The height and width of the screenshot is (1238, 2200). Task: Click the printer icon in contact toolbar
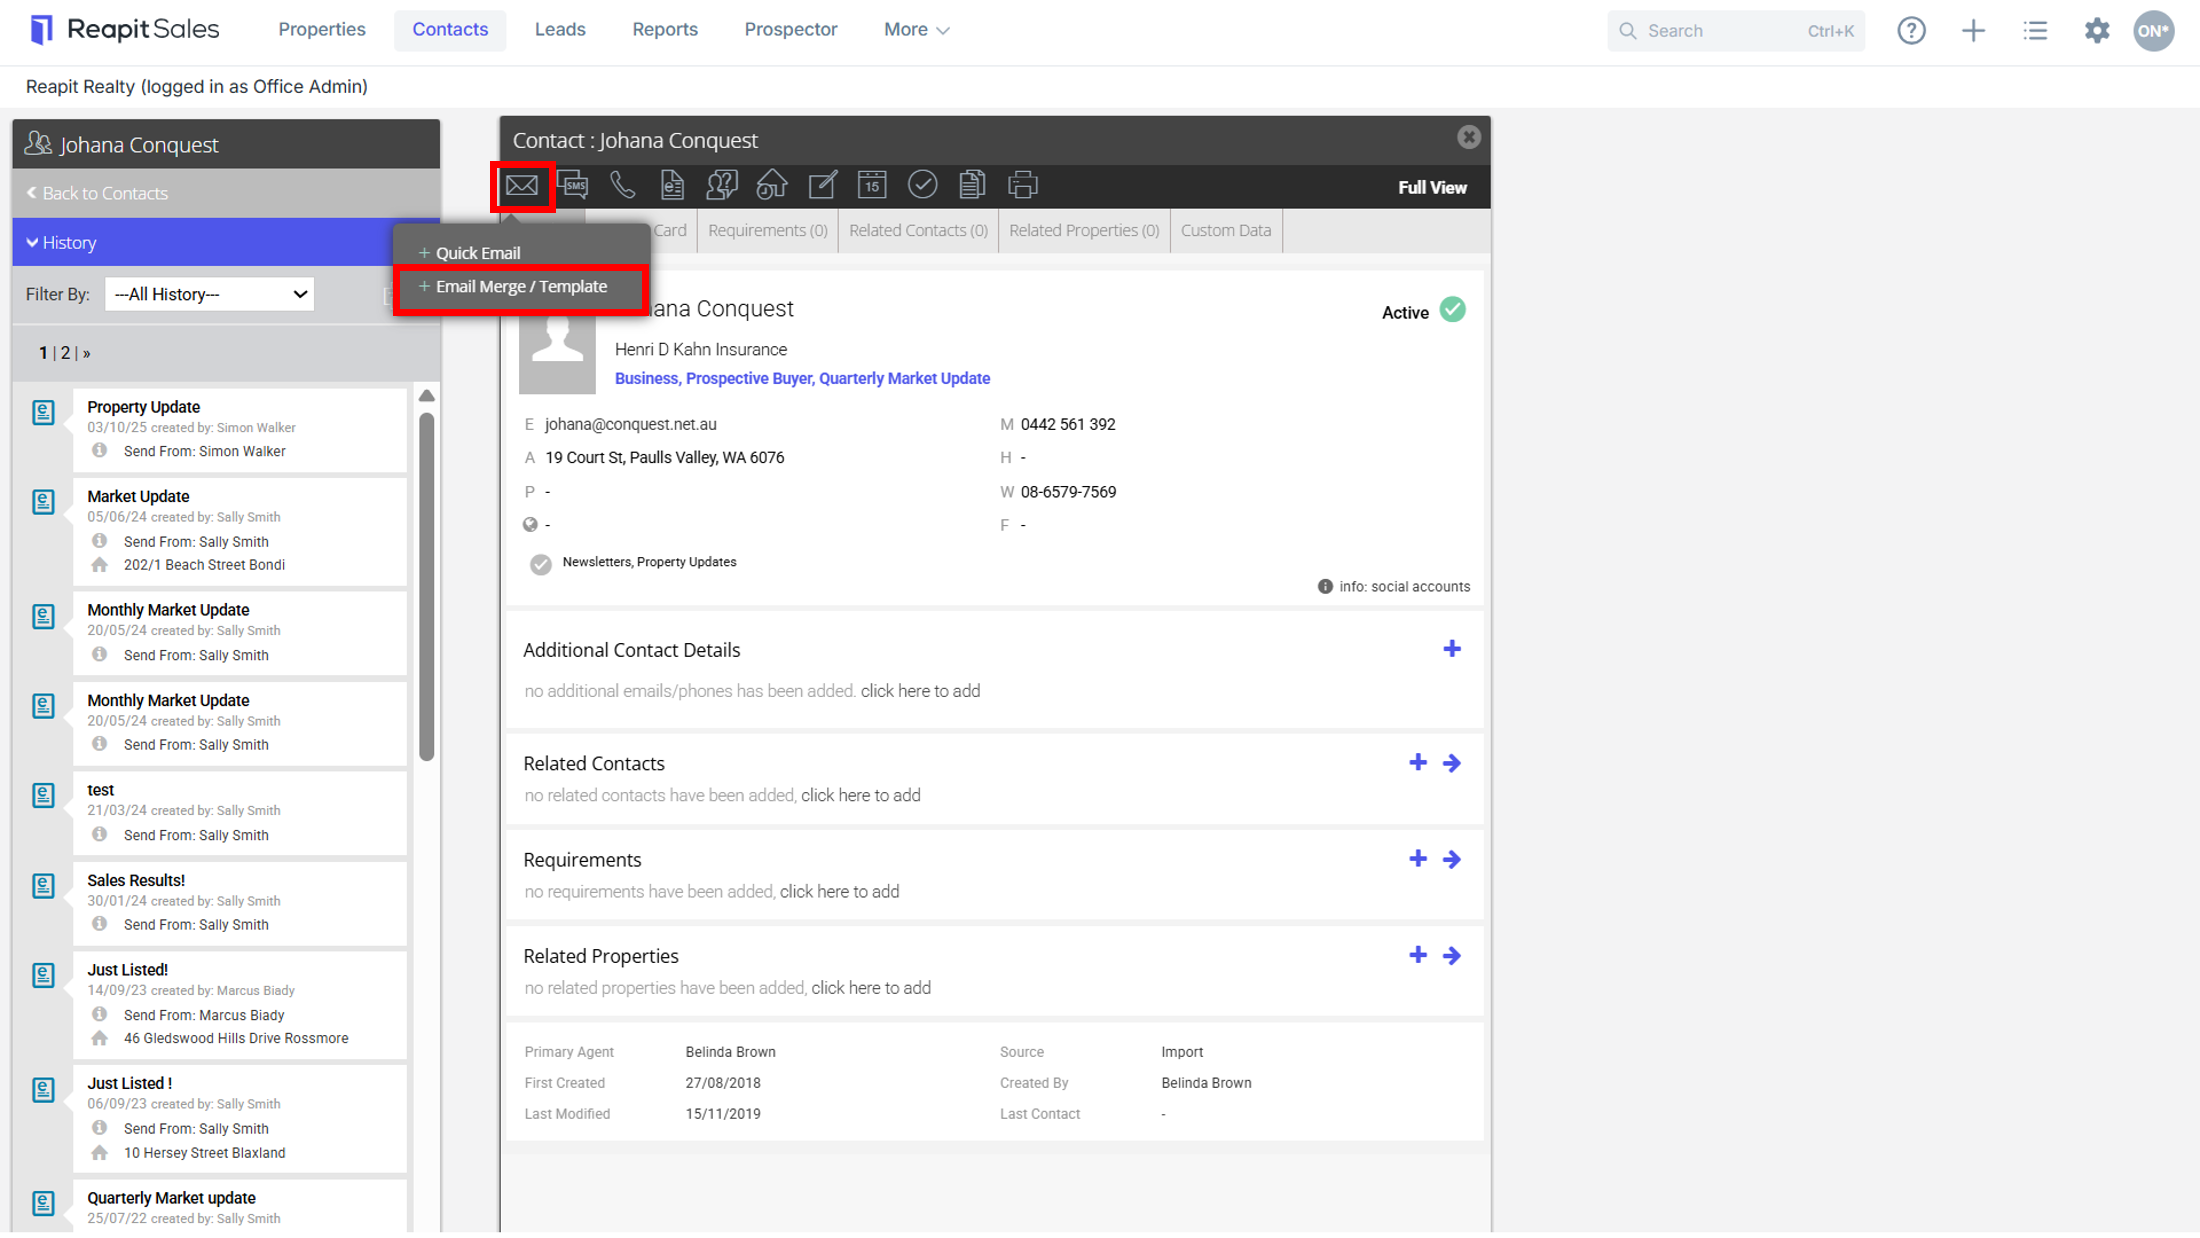pos(1022,185)
